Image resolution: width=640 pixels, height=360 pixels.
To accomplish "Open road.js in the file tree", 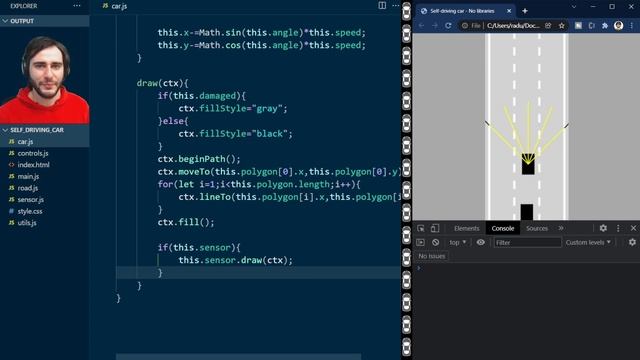I will click(44, 188).
